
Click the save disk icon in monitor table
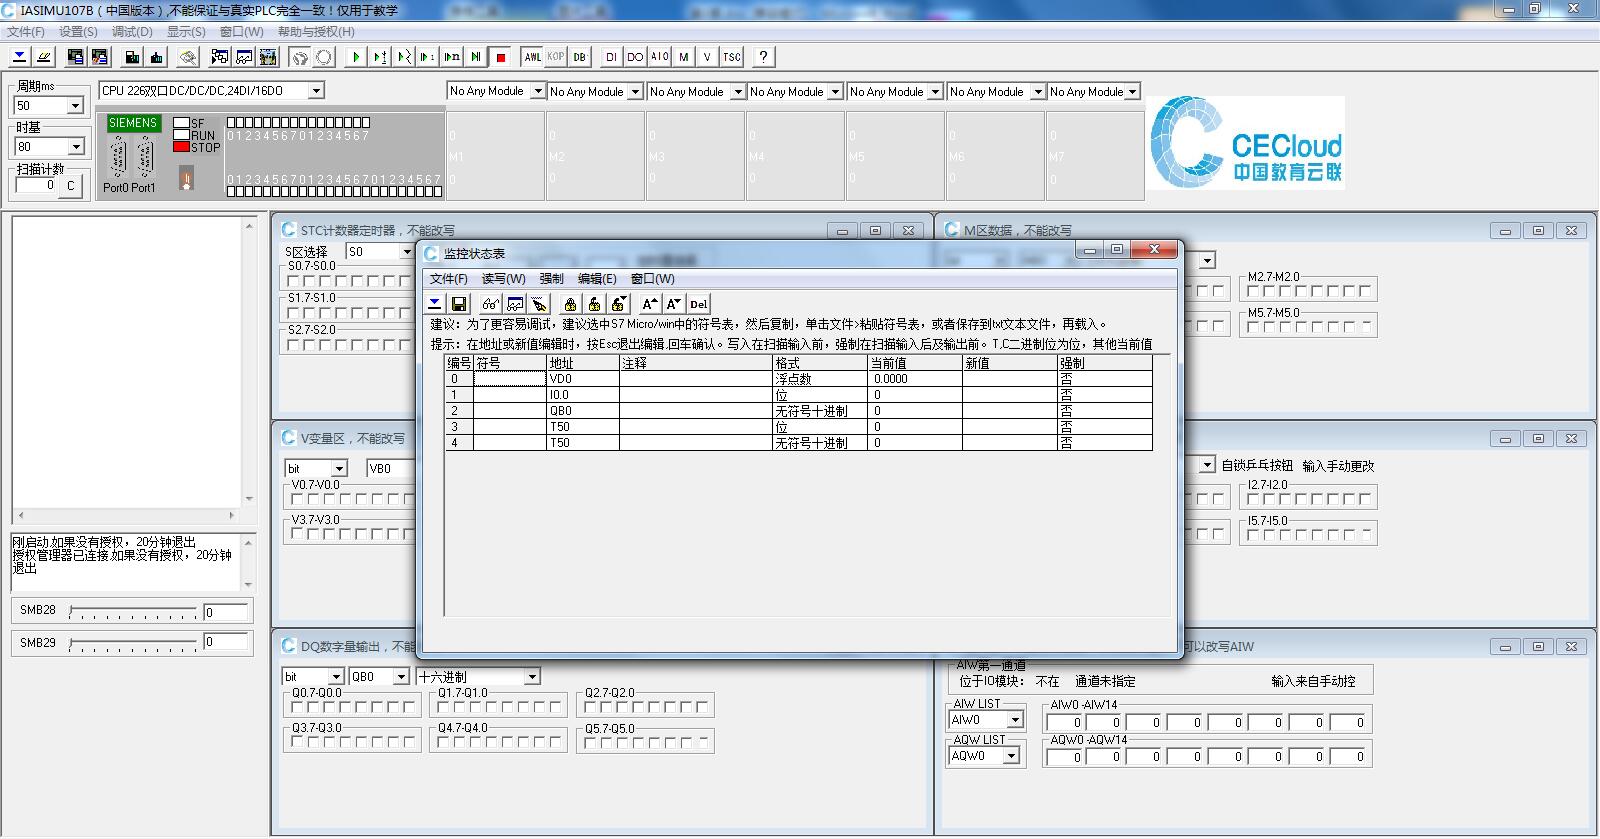point(459,304)
